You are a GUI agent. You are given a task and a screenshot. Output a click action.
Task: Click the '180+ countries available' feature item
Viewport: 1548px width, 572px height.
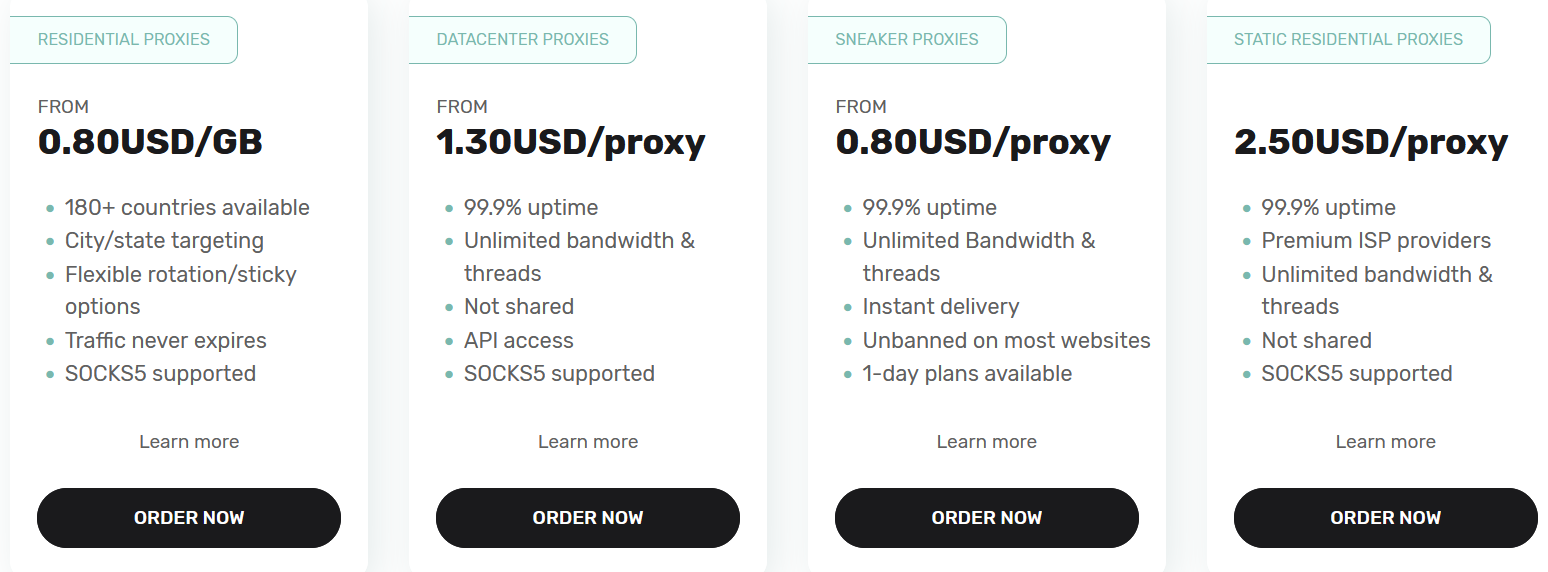point(187,208)
